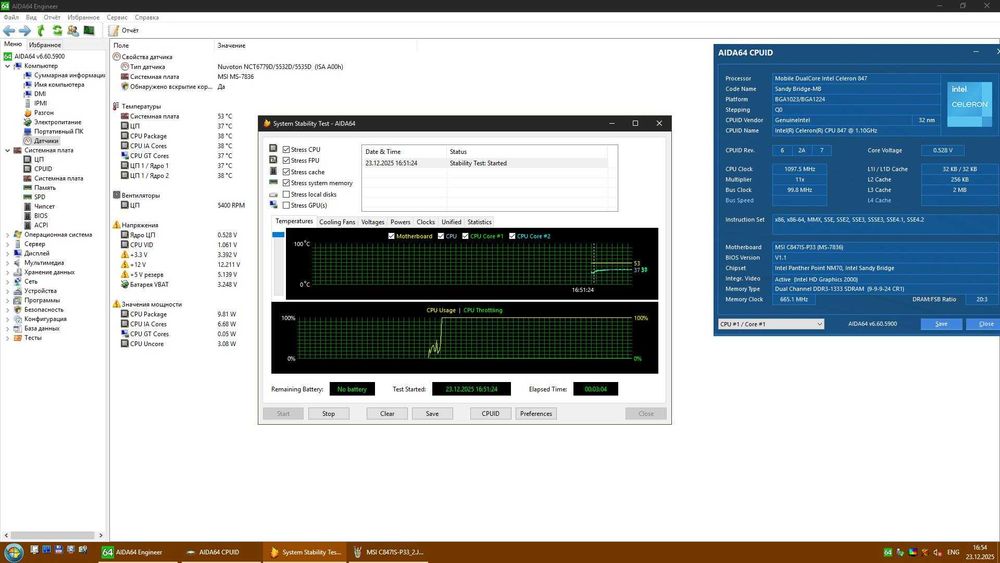
Task: Click the Clear button
Action: pyautogui.click(x=387, y=413)
